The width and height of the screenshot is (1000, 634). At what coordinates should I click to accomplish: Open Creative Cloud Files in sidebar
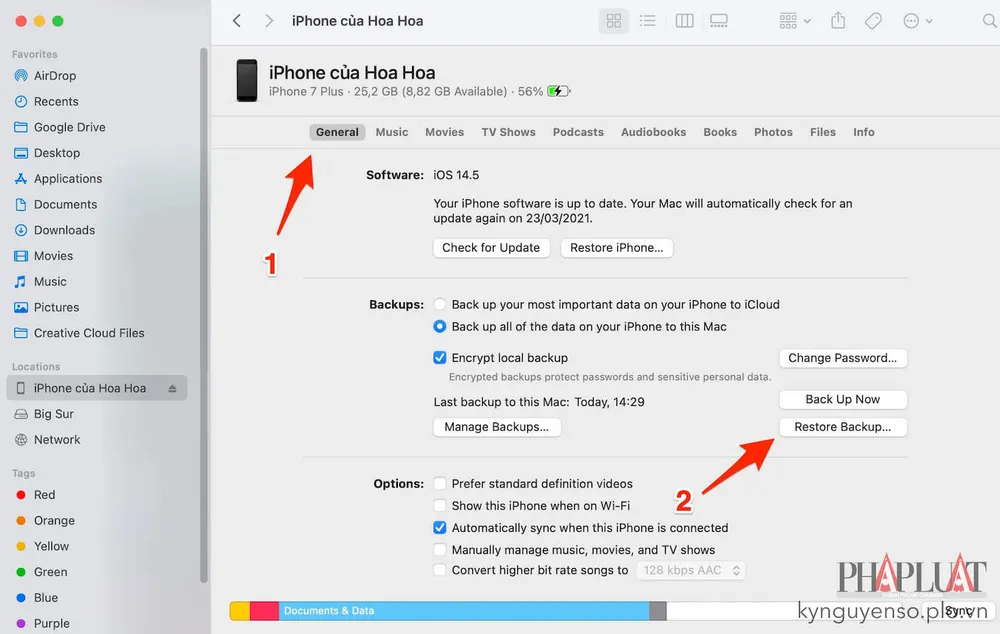(88, 333)
